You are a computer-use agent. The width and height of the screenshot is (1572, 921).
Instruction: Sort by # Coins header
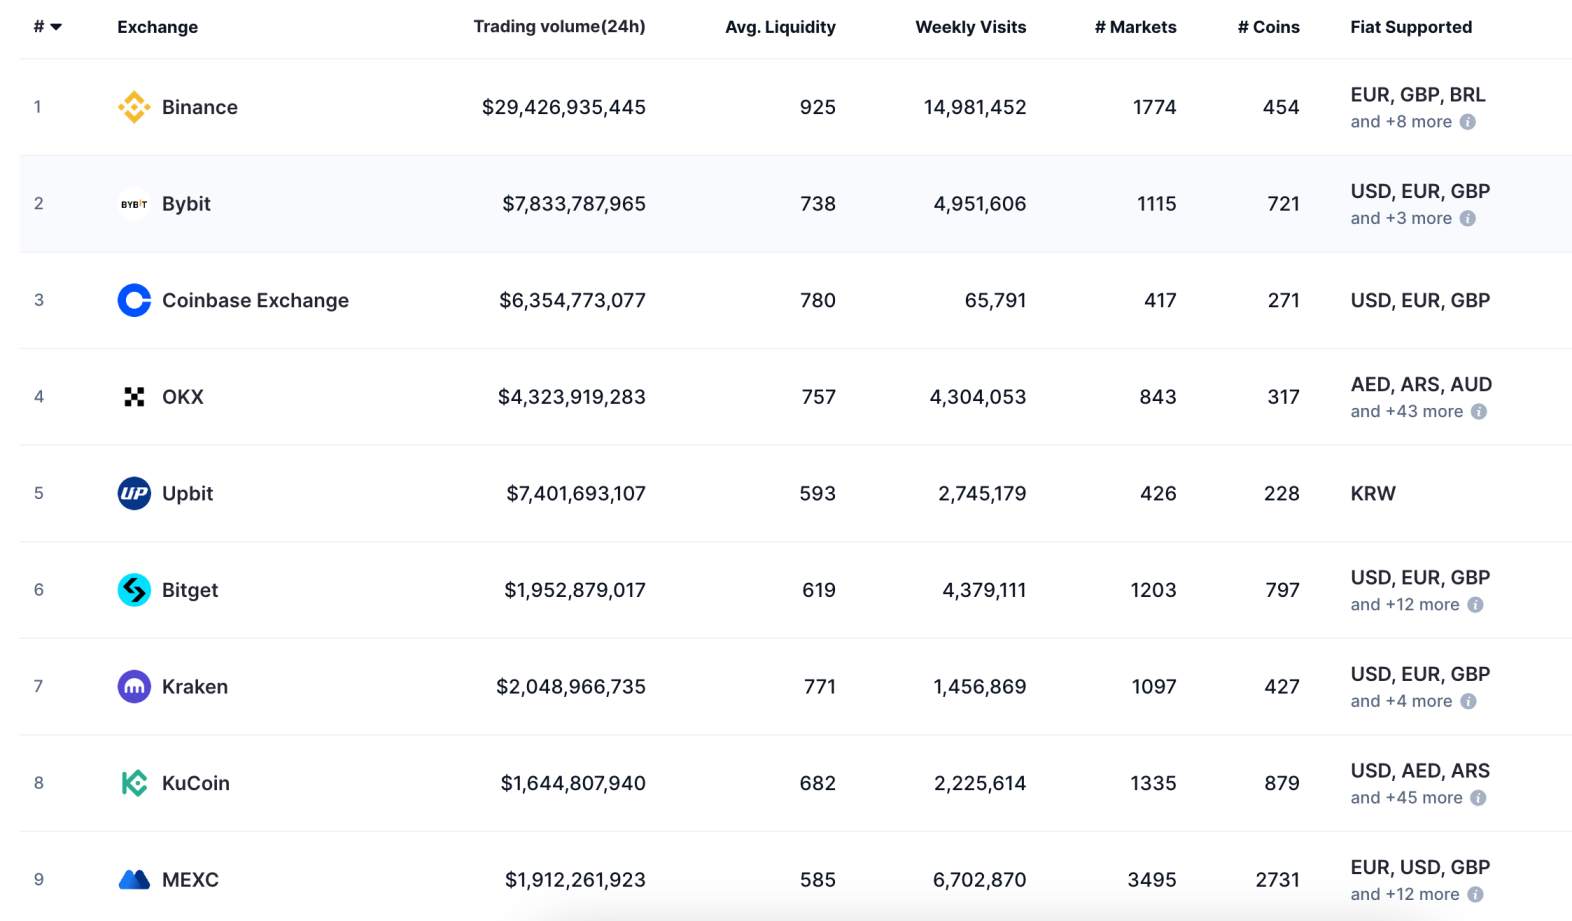pos(1268,27)
